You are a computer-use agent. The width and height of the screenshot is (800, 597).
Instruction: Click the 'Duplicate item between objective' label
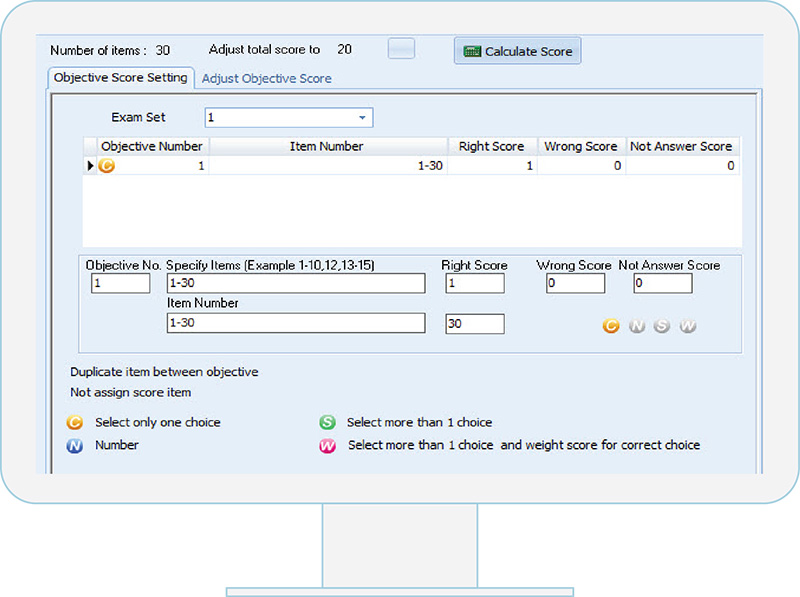click(164, 372)
